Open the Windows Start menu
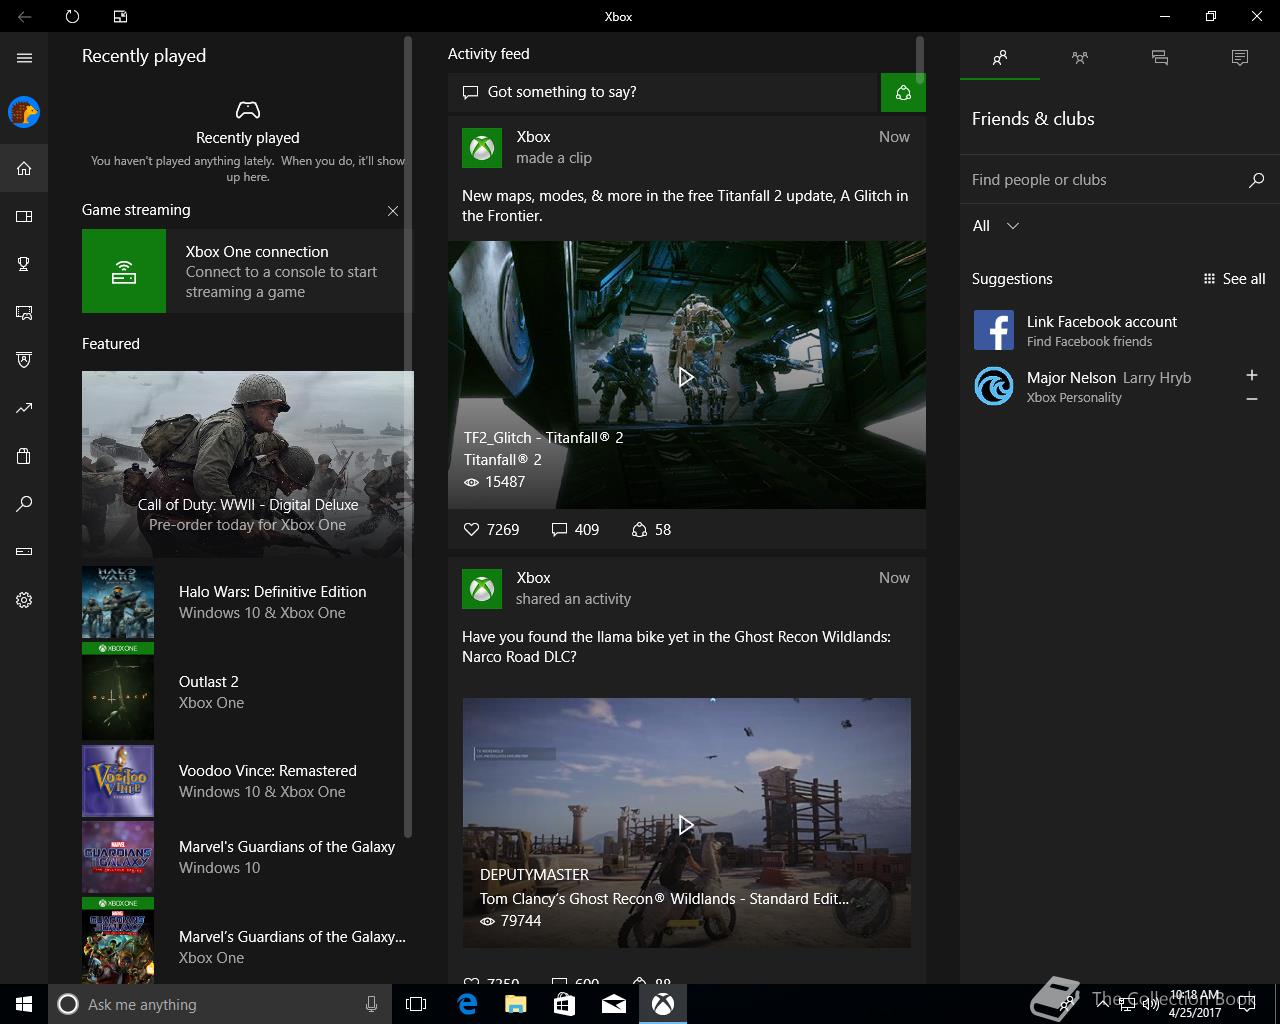The image size is (1280, 1024). pos(24,1004)
